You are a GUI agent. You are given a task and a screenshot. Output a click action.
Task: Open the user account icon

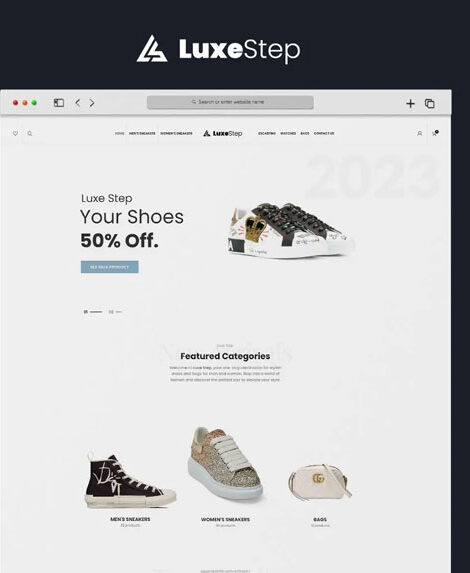pos(420,133)
